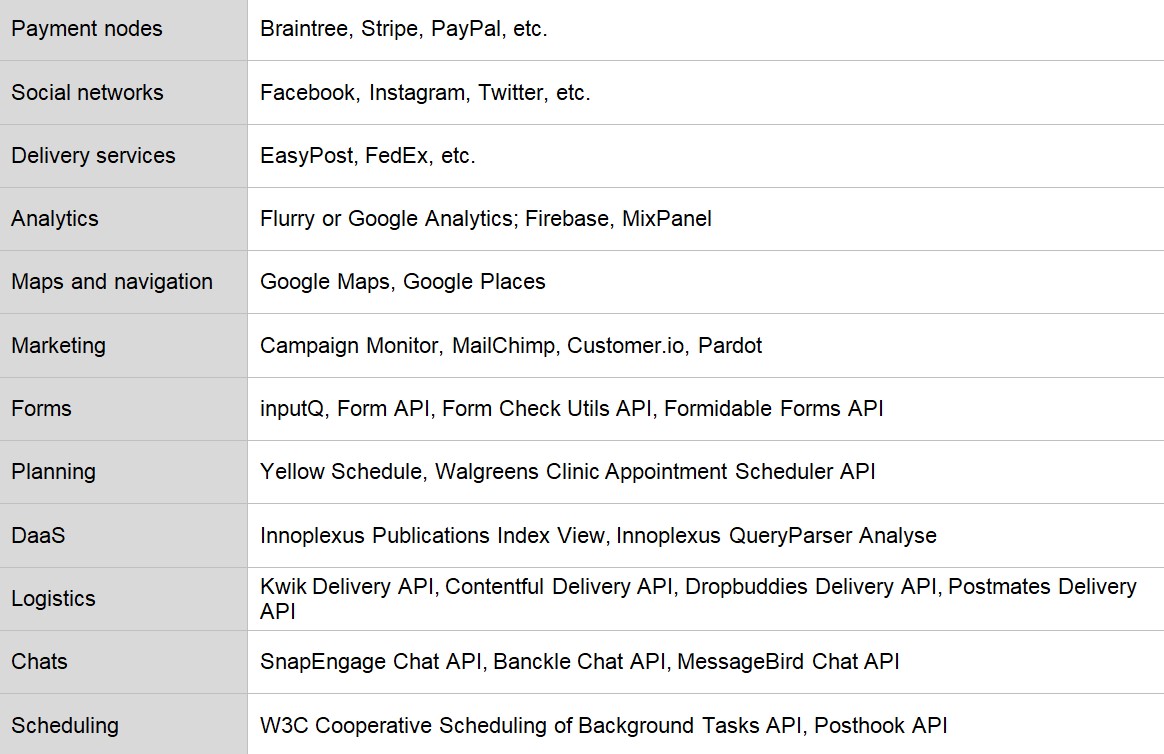
Task: Select the Campaign Monitor, MailChimp cell
Action: click(510, 345)
